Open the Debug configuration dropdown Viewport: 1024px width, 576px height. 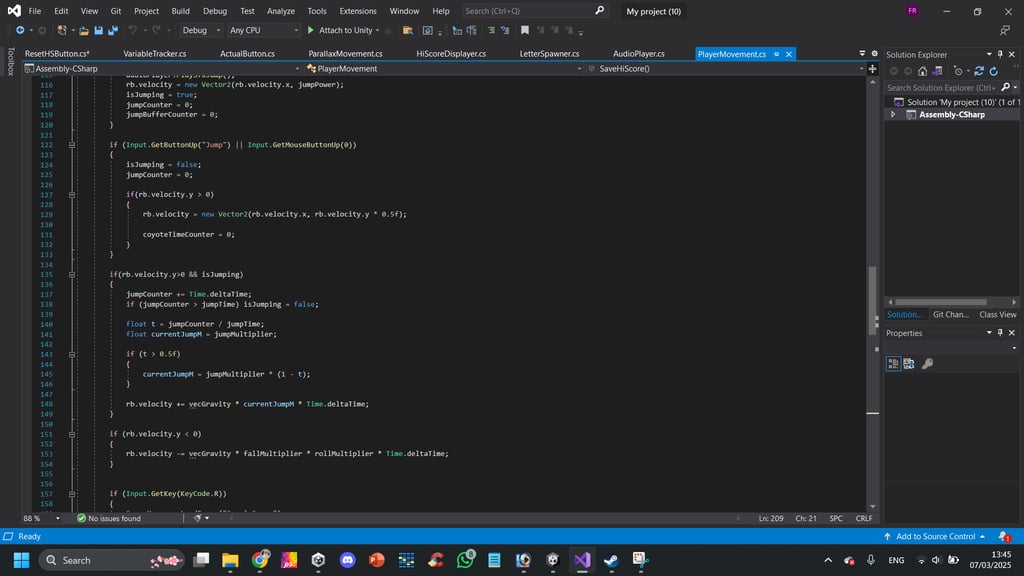point(201,30)
